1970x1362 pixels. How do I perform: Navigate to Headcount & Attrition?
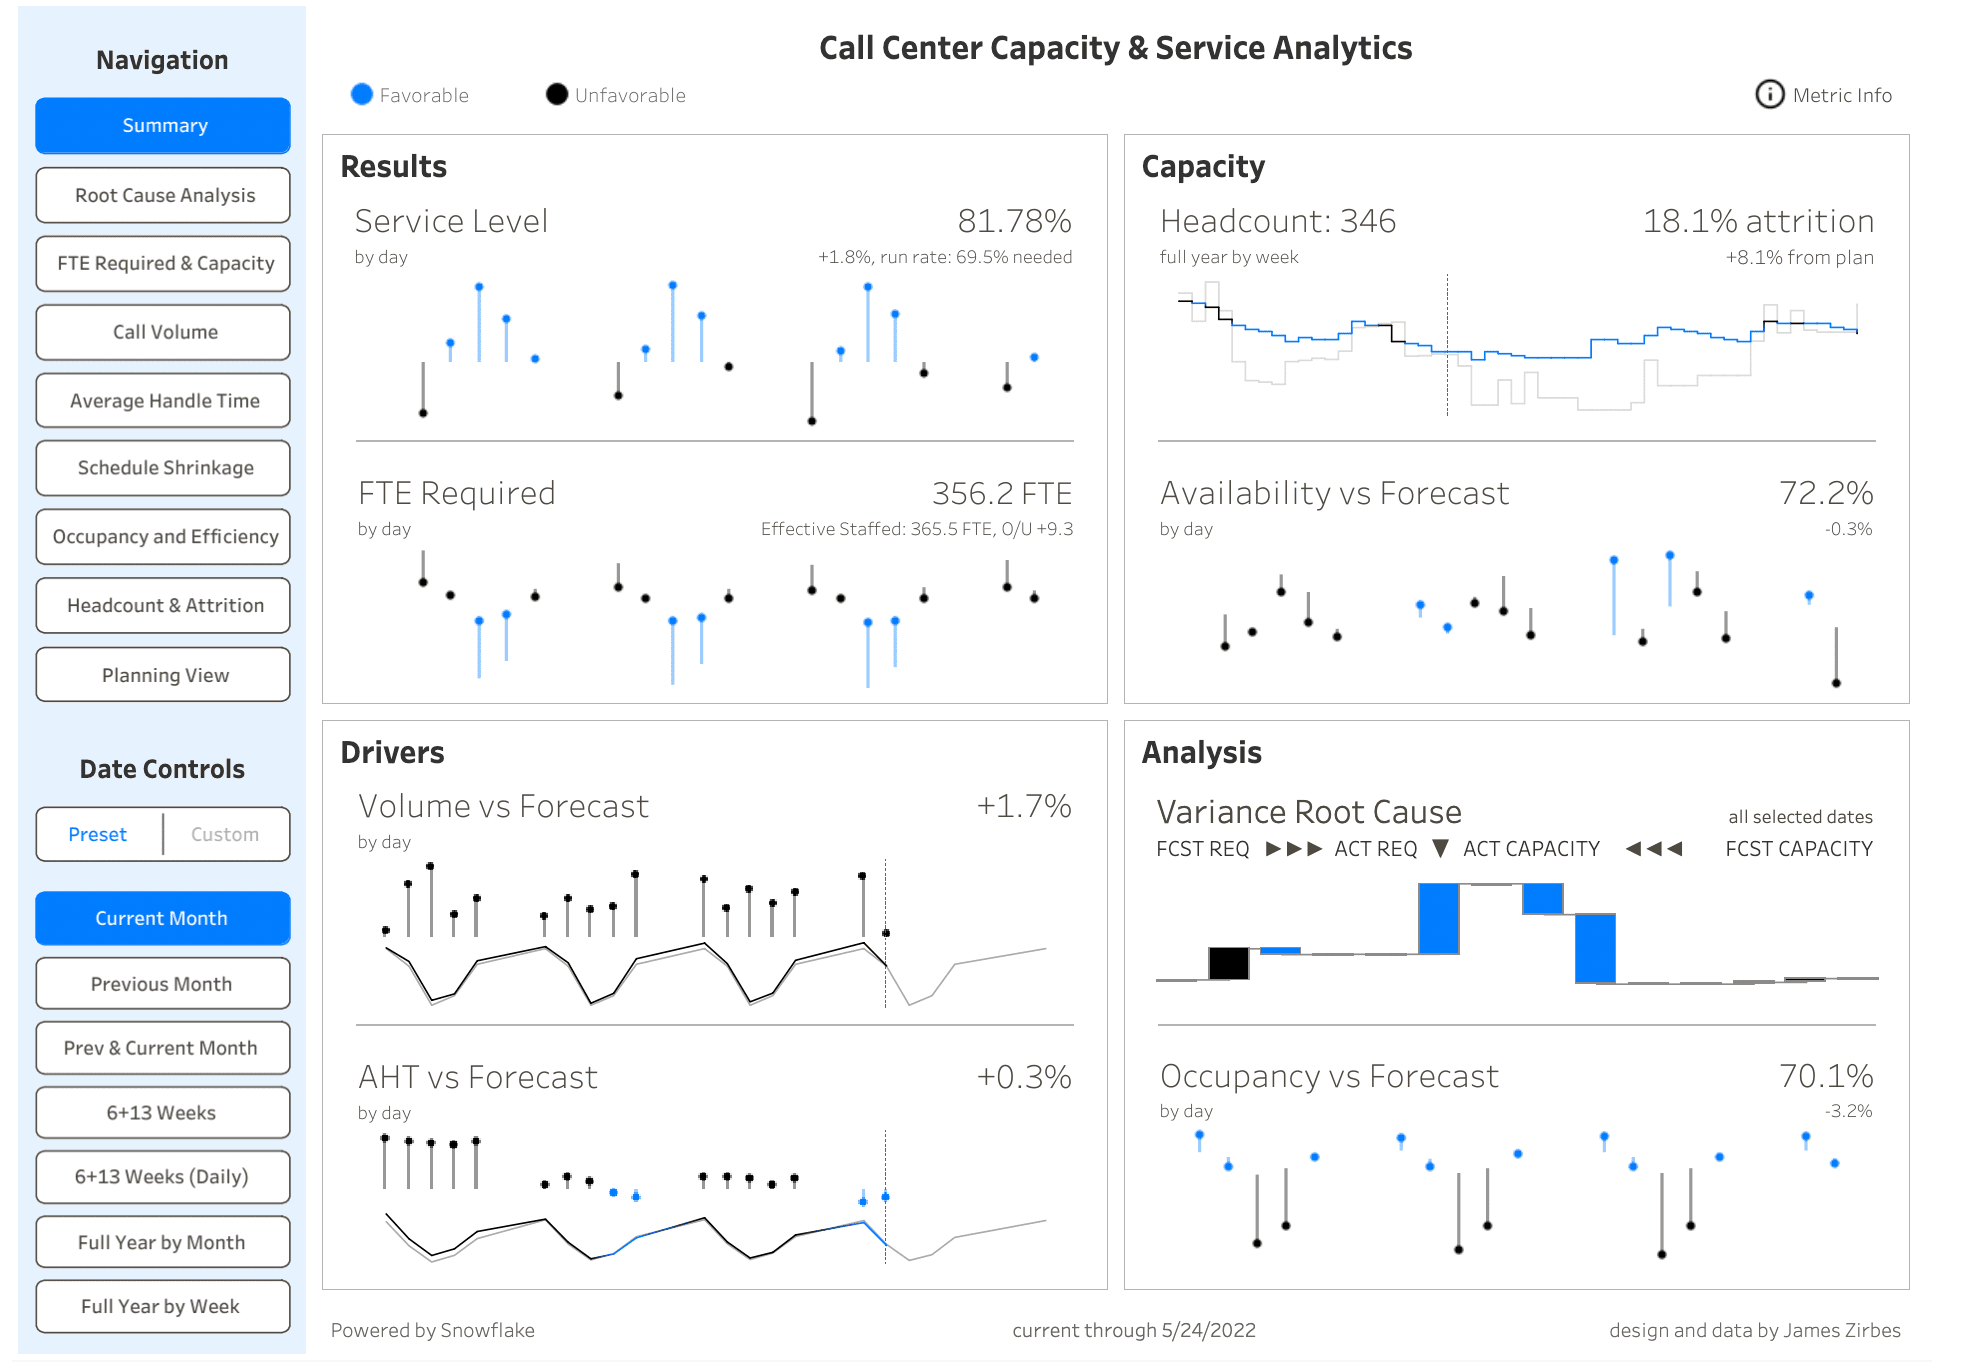tap(162, 605)
